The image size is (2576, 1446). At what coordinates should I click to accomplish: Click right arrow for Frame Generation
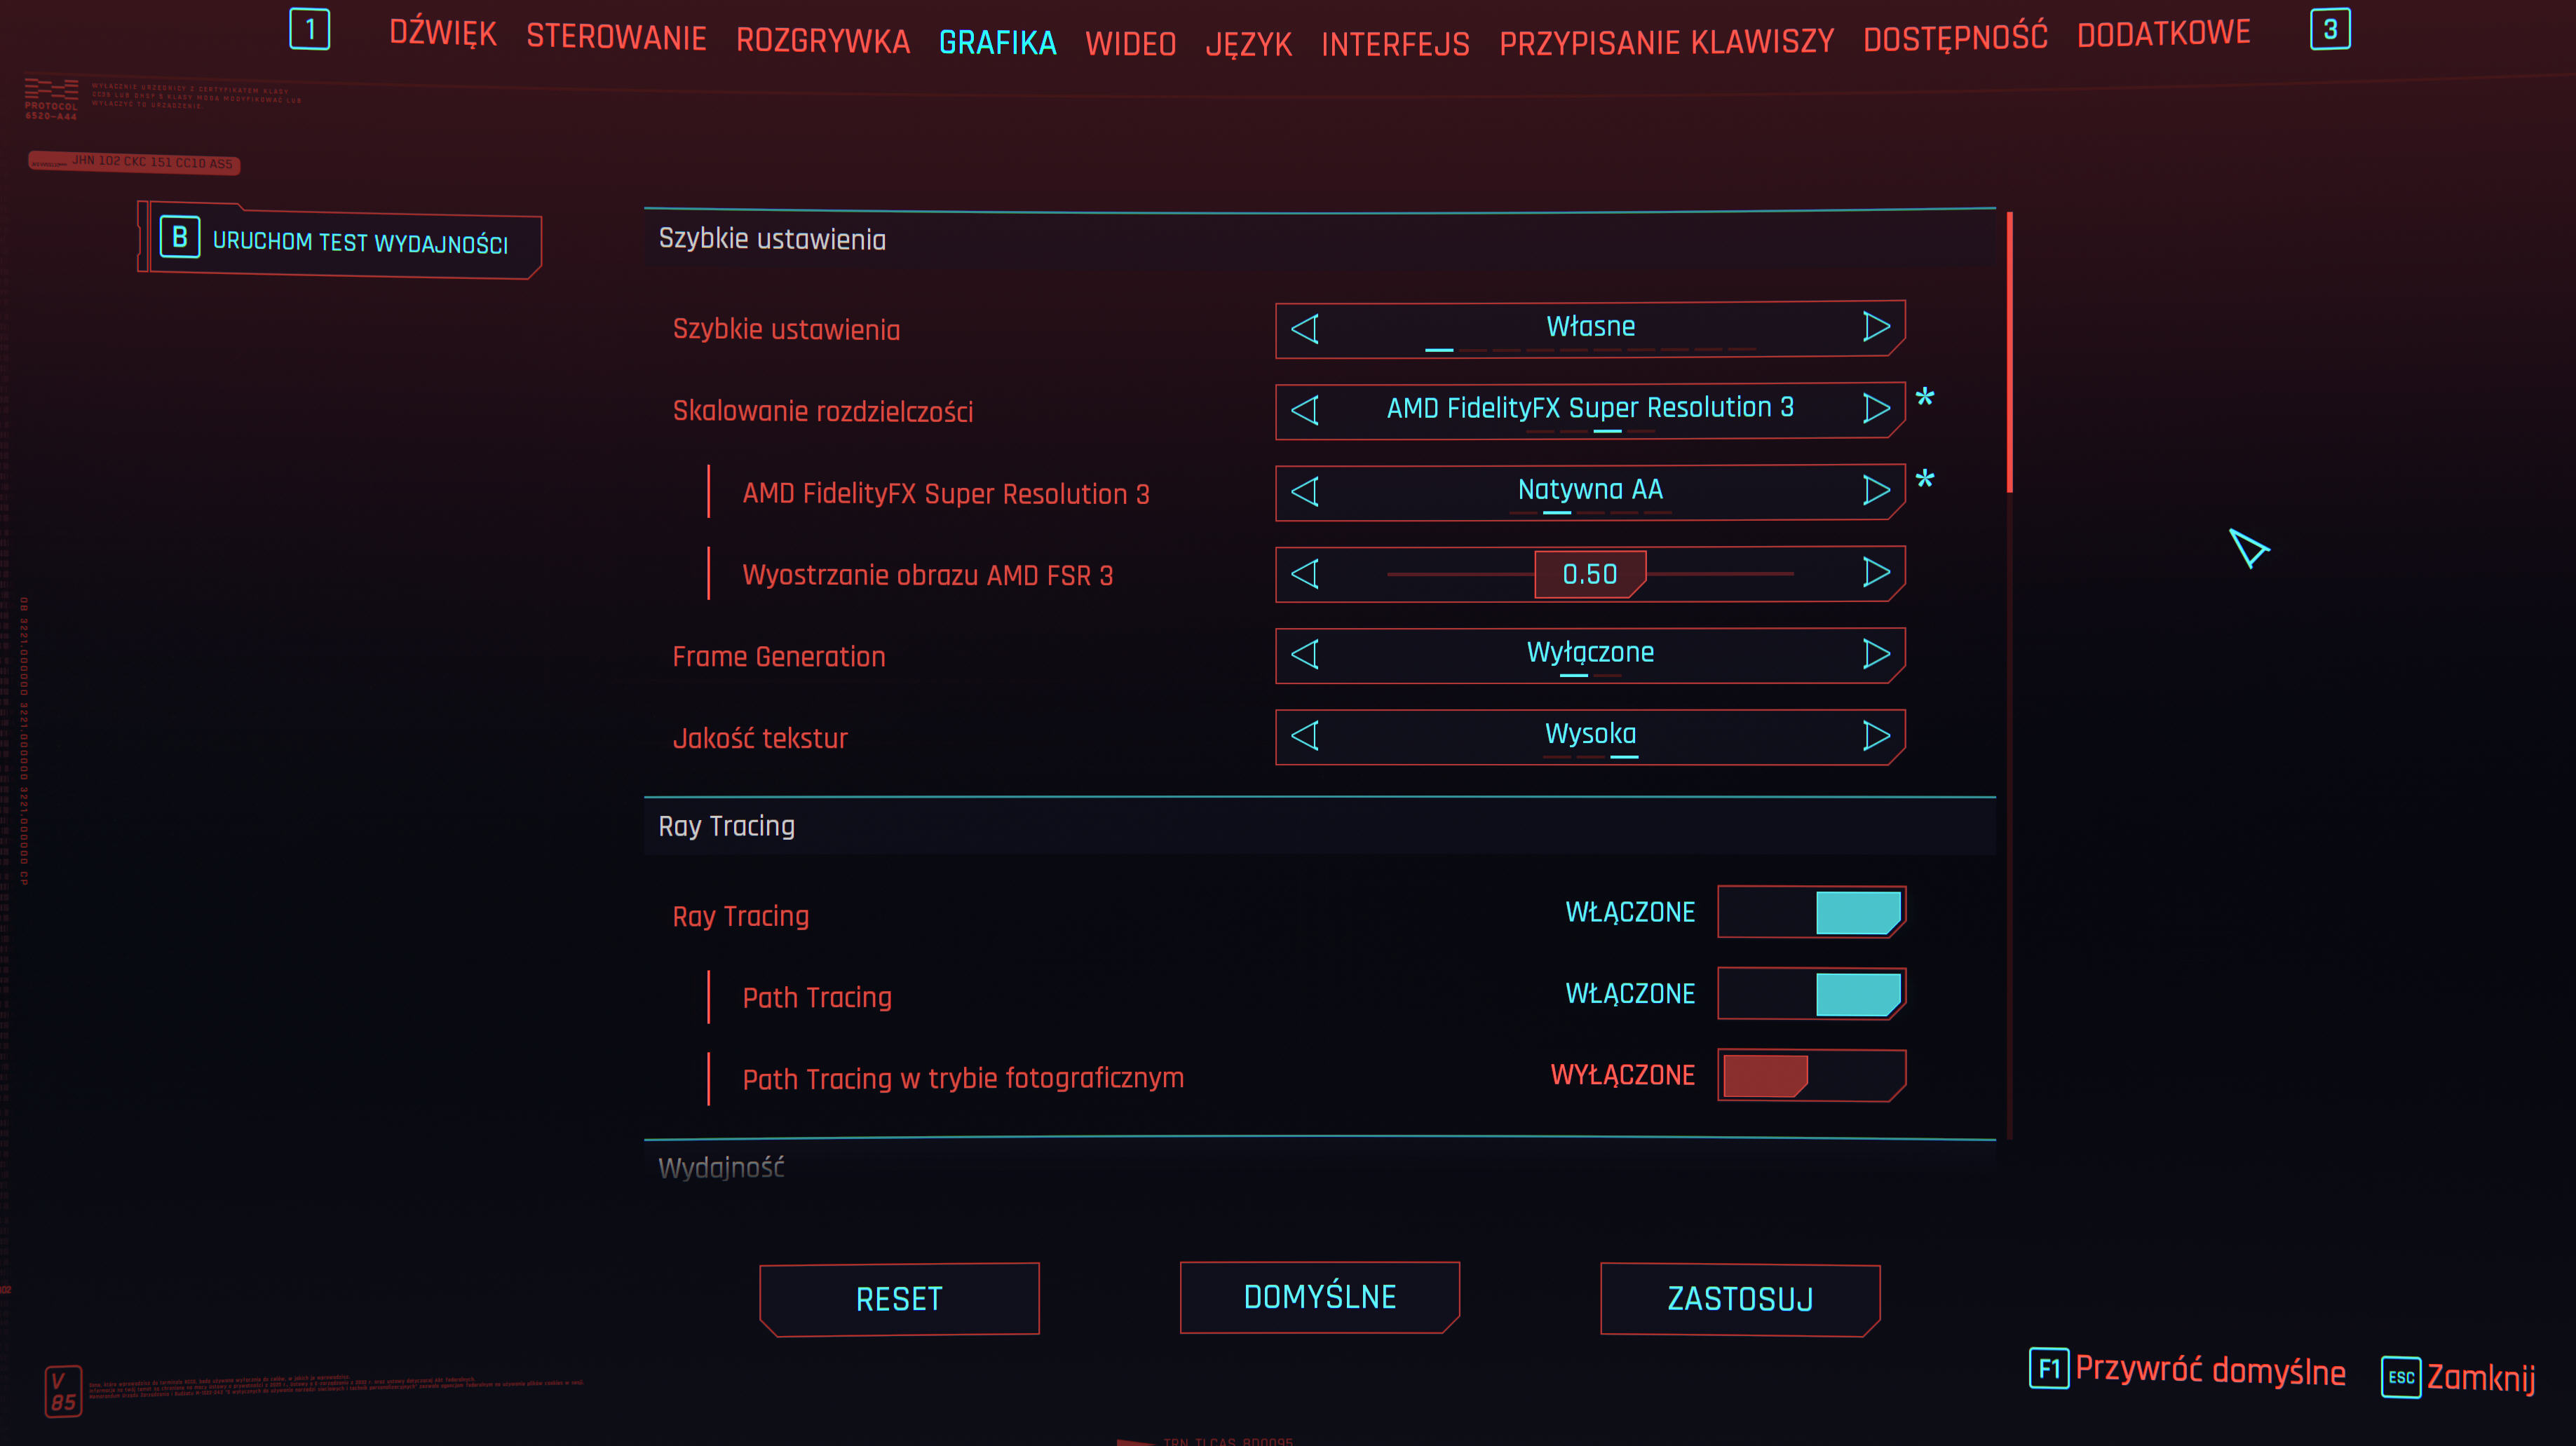point(1876,654)
